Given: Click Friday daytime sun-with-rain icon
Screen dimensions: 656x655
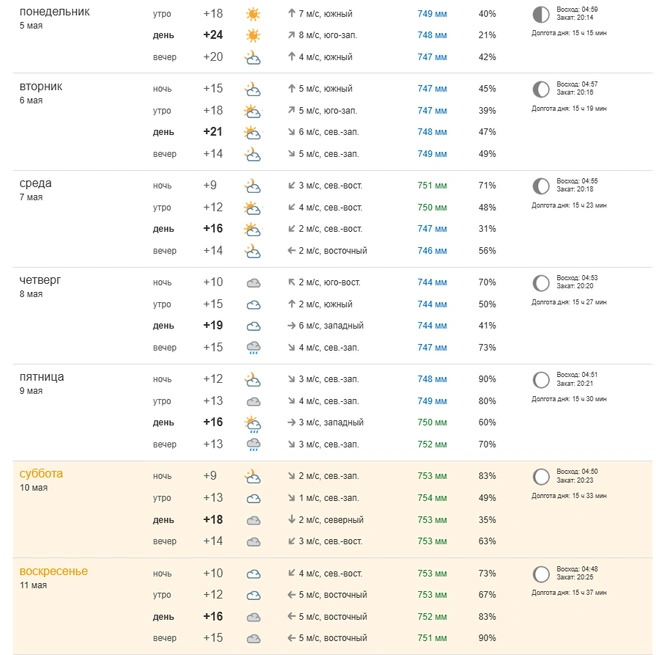Looking at the screenshot, I should point(253,423).
